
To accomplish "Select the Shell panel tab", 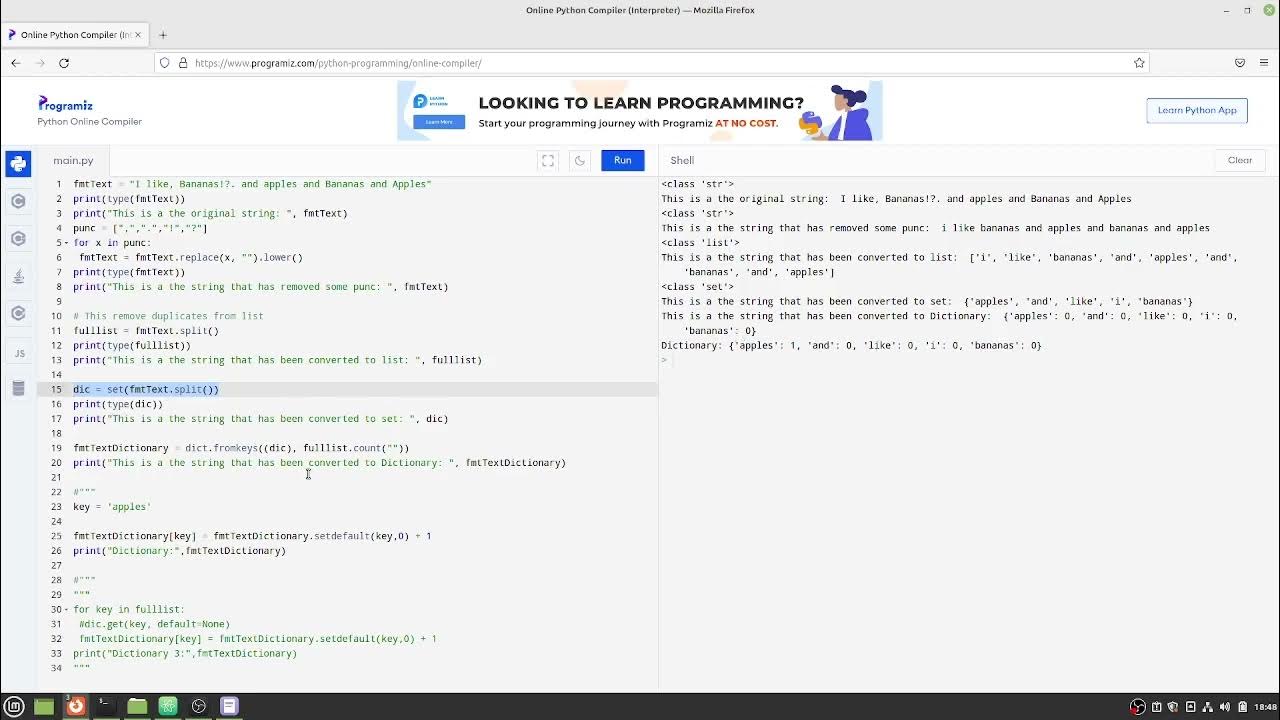I will 682,160.
